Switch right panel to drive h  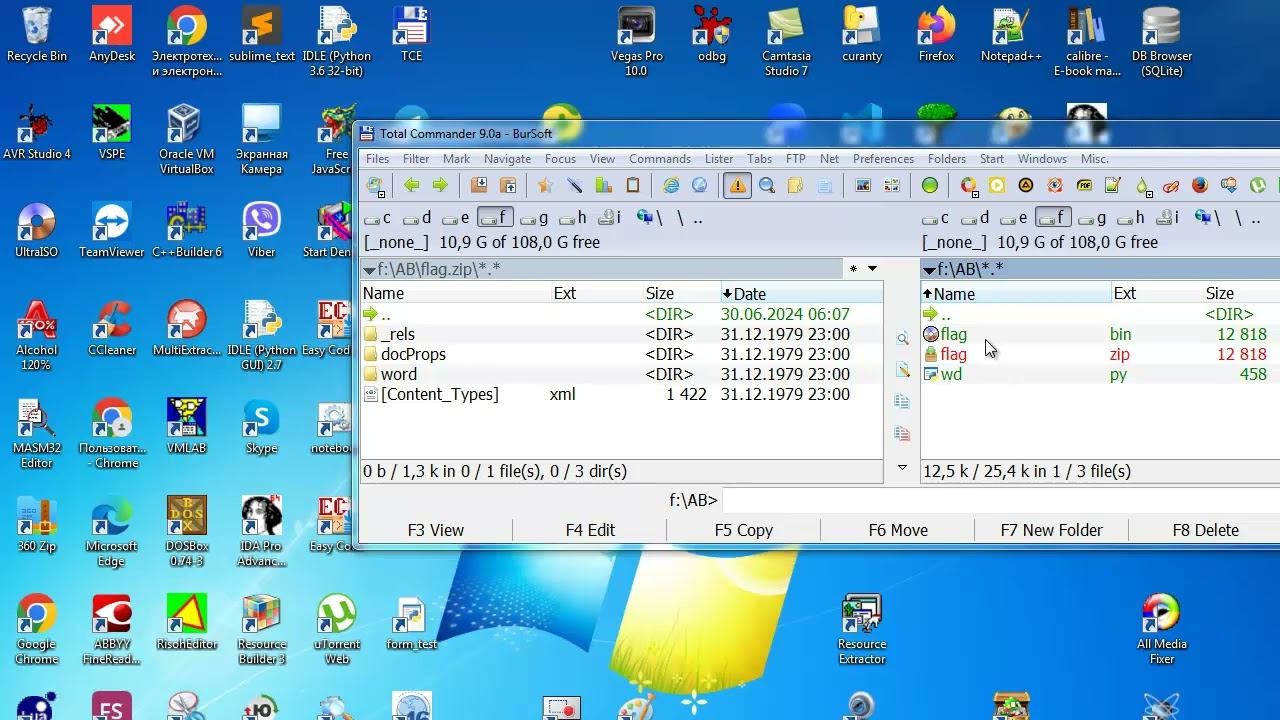[x=1130, y=217]
